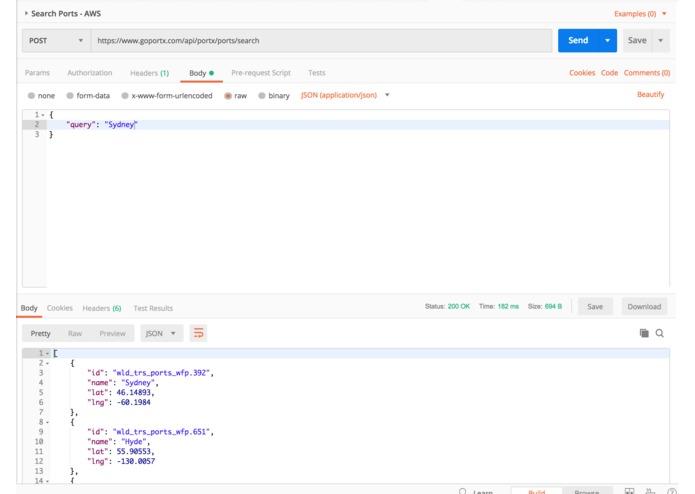Open the JSON (application/json) content type dropdown
695x494 pixels.
click(x=345, y=95)
